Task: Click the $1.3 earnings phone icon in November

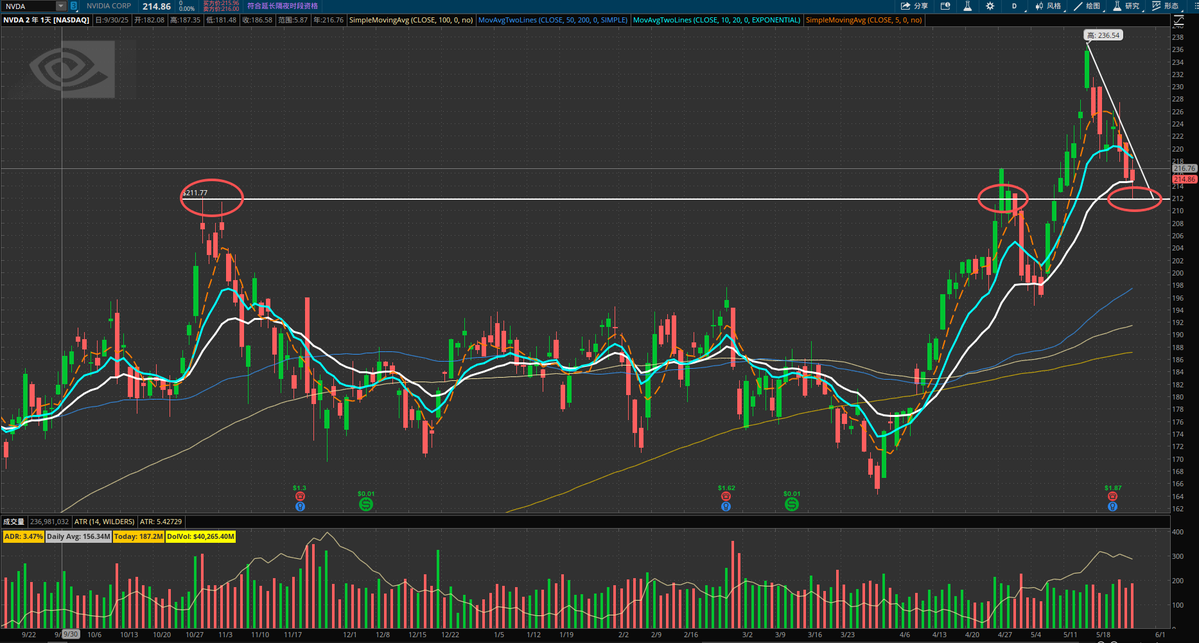Action: (300, 496)
